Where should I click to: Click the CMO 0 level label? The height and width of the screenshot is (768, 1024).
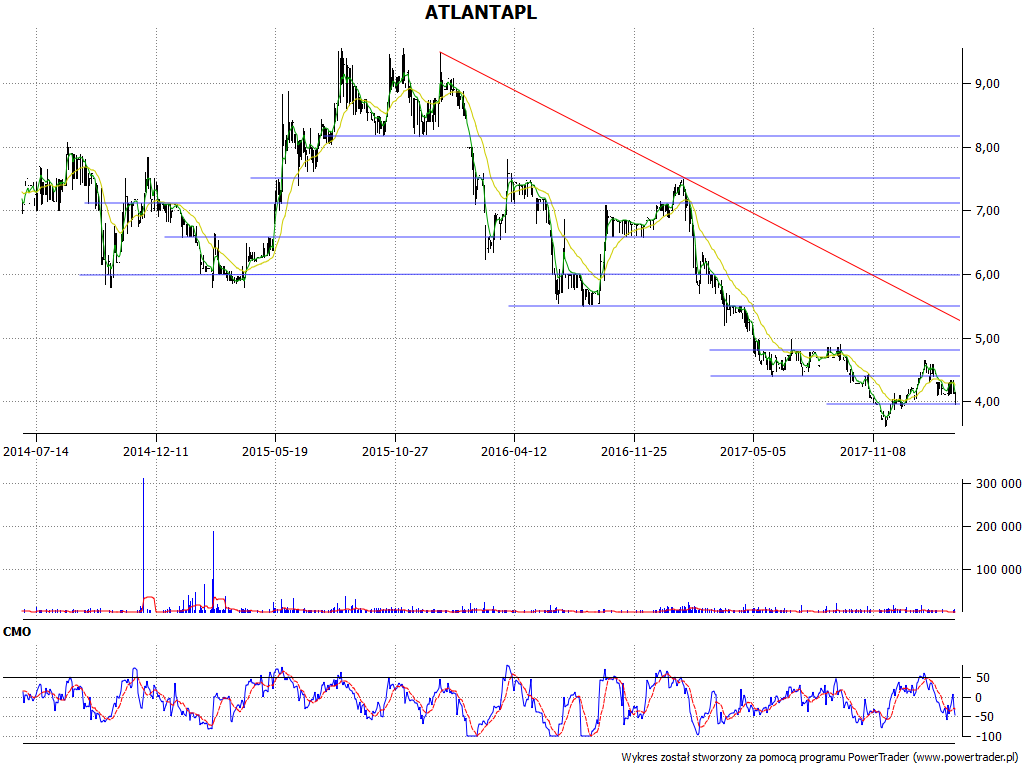pyautogui.click(x=978, y=697)
